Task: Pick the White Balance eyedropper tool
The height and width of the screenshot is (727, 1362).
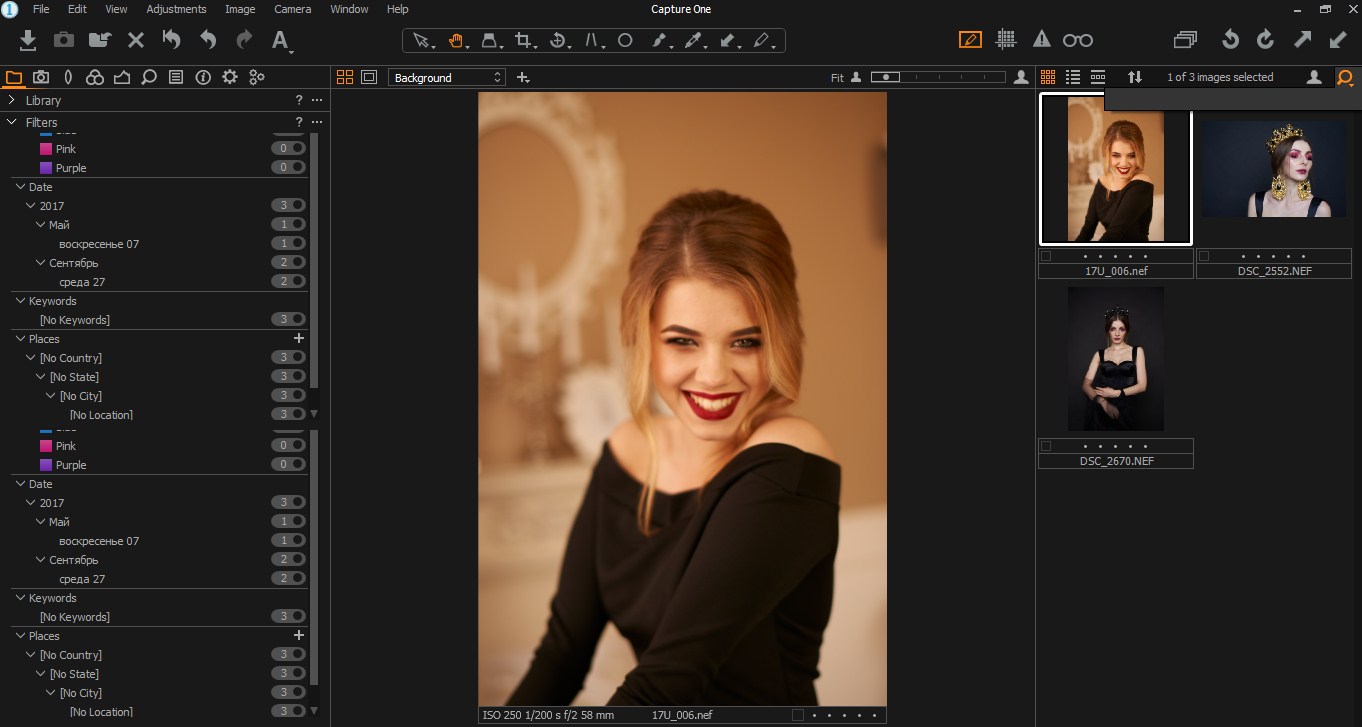Action: pos(694,40)
